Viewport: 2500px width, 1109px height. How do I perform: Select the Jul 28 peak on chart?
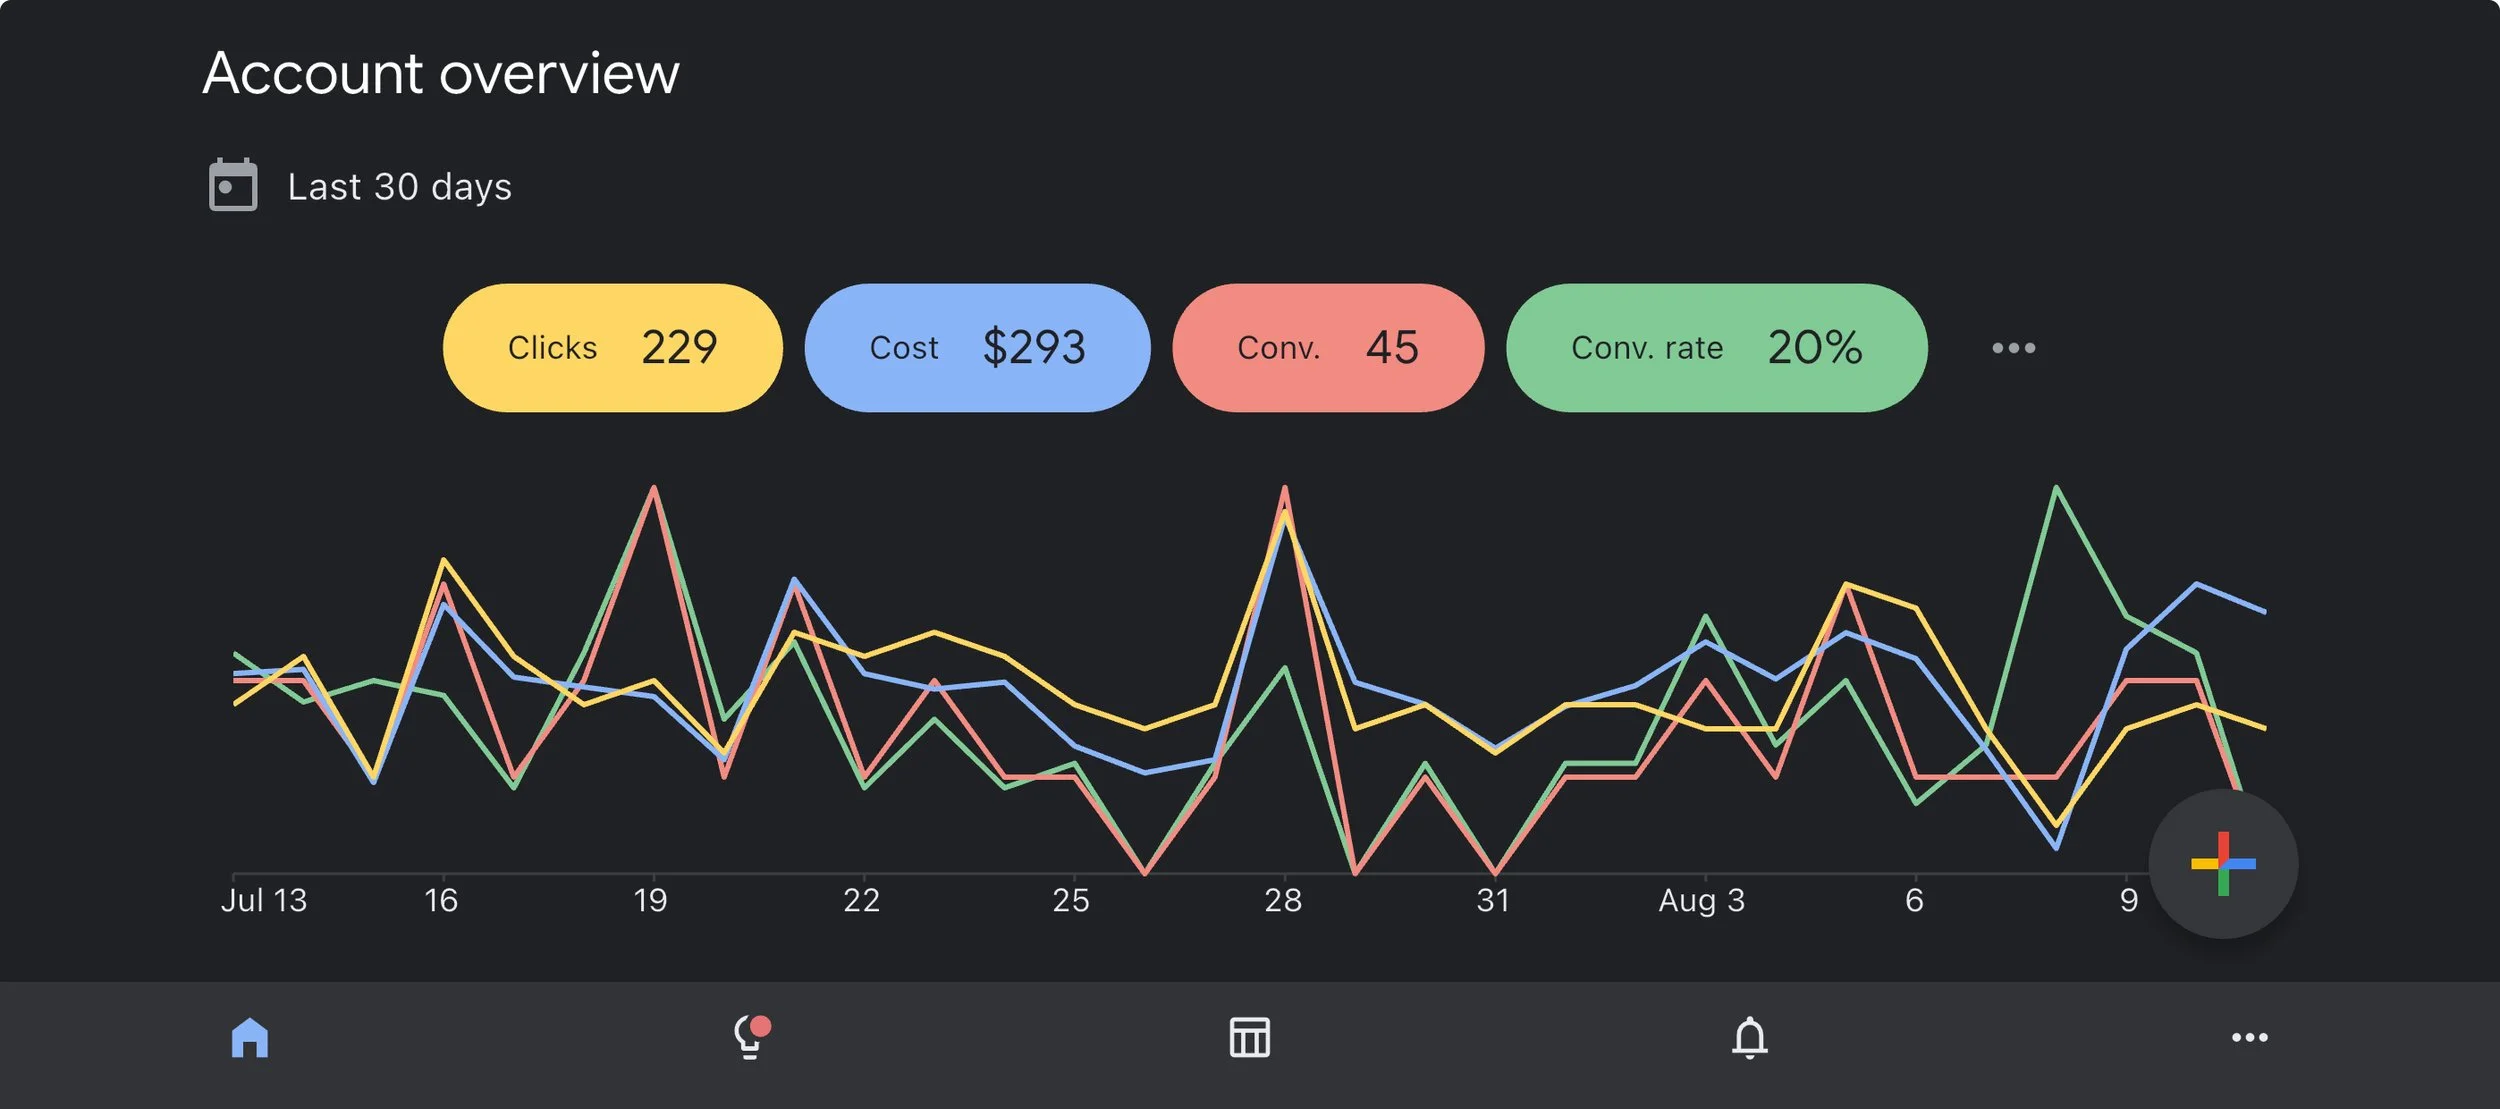click(1285, 490)
